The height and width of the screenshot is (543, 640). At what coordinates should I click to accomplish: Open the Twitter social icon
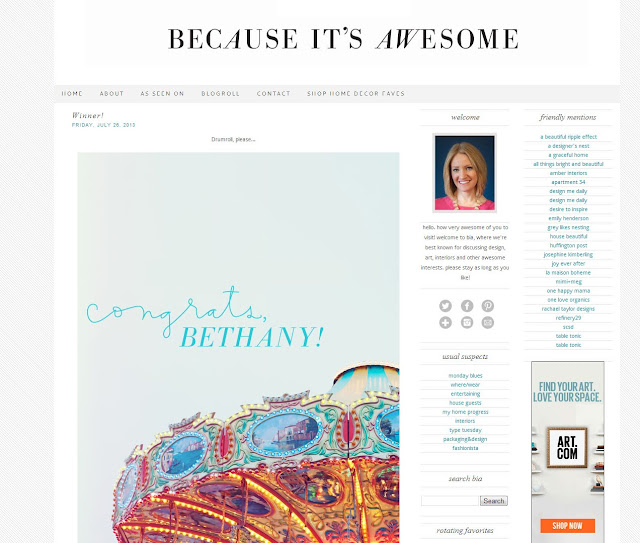pos(445,306)
